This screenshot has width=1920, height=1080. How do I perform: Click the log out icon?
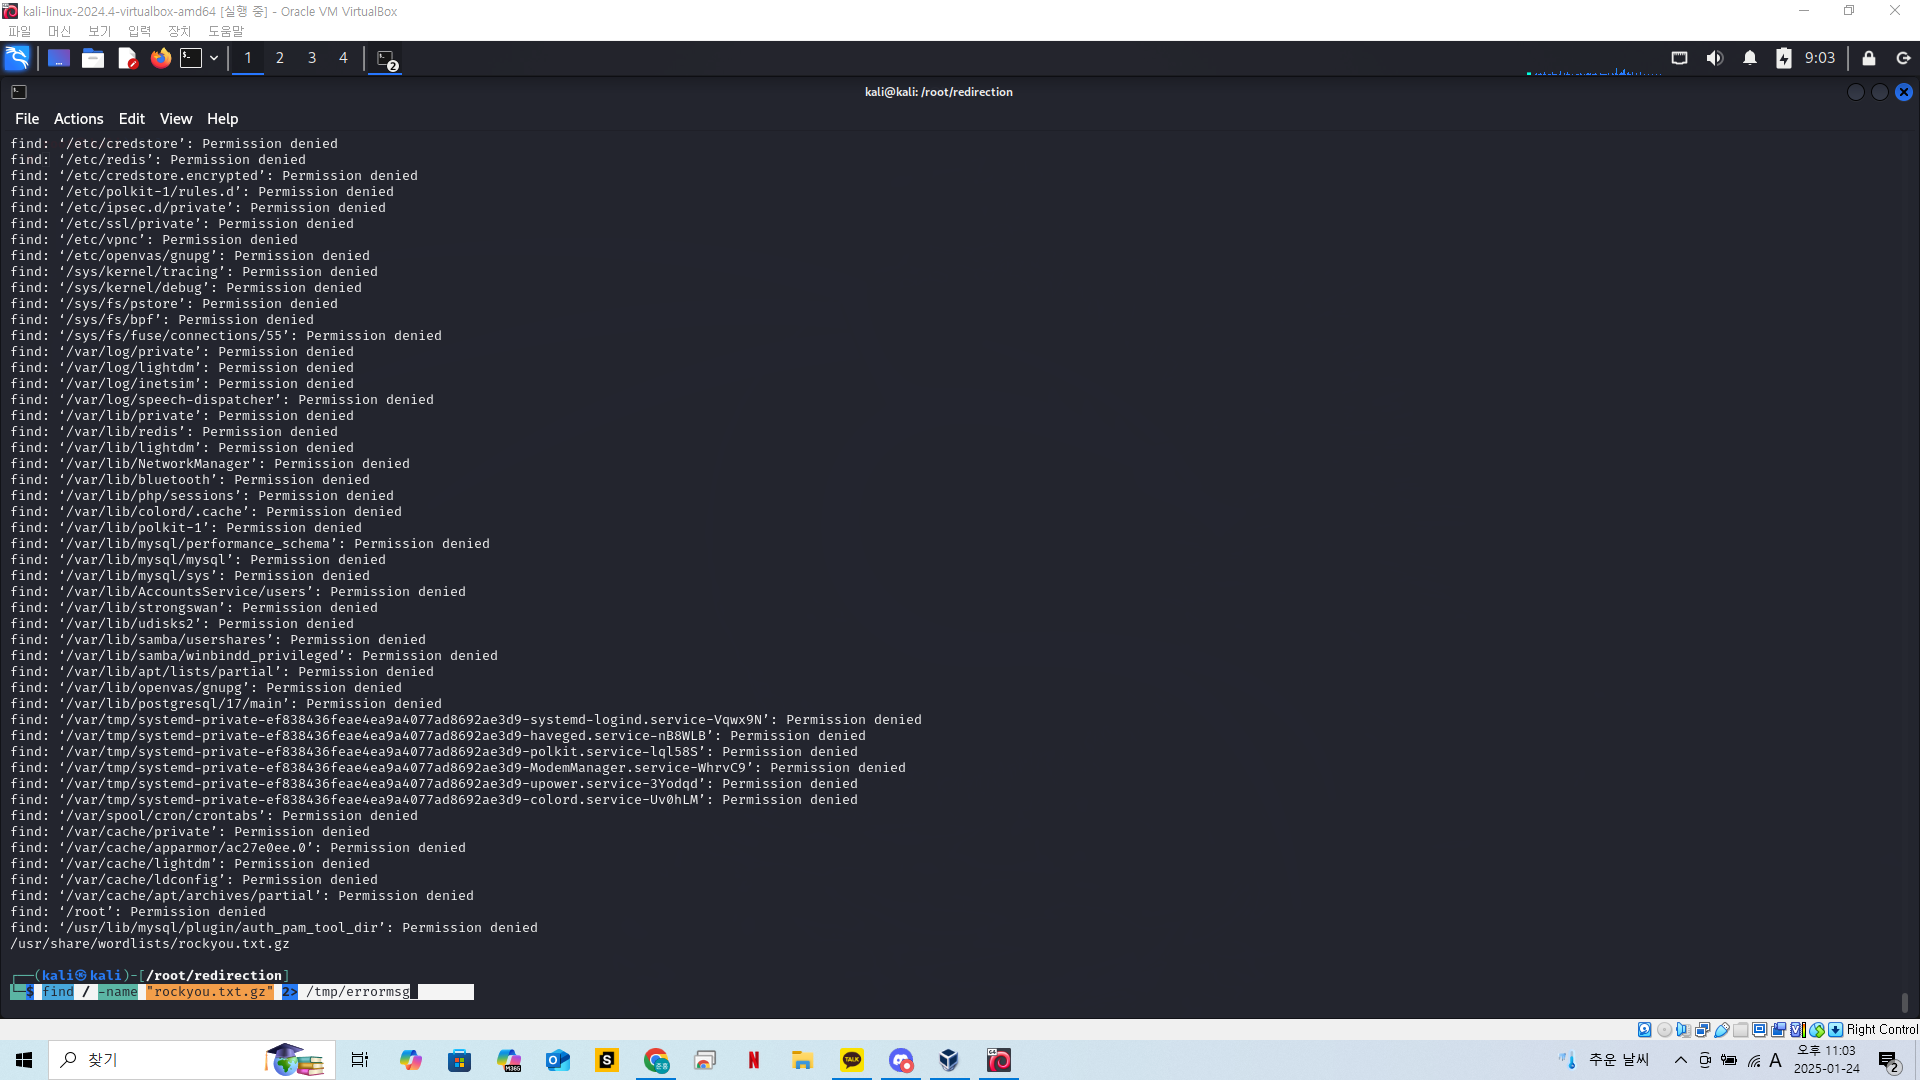point(1903,58)
